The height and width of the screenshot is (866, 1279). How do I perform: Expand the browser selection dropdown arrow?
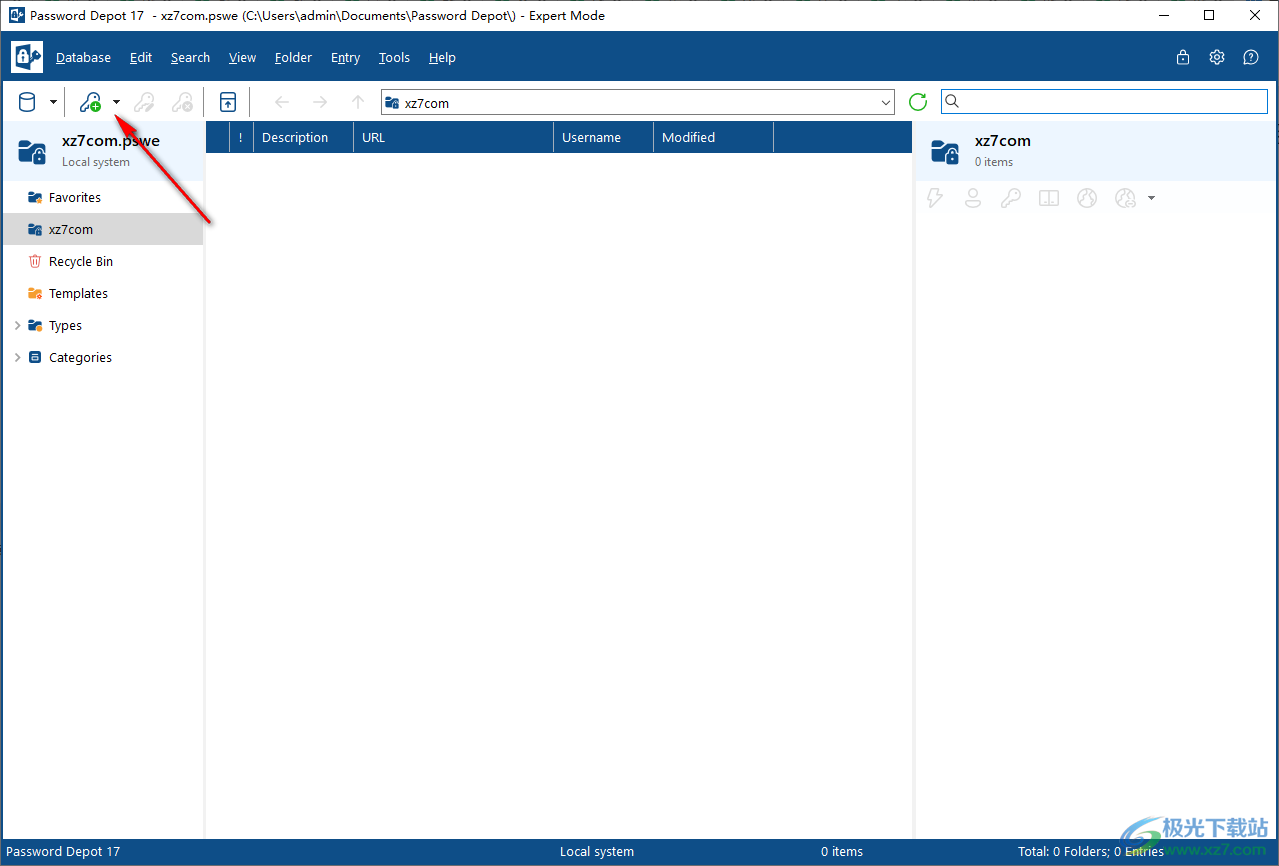1151,198
